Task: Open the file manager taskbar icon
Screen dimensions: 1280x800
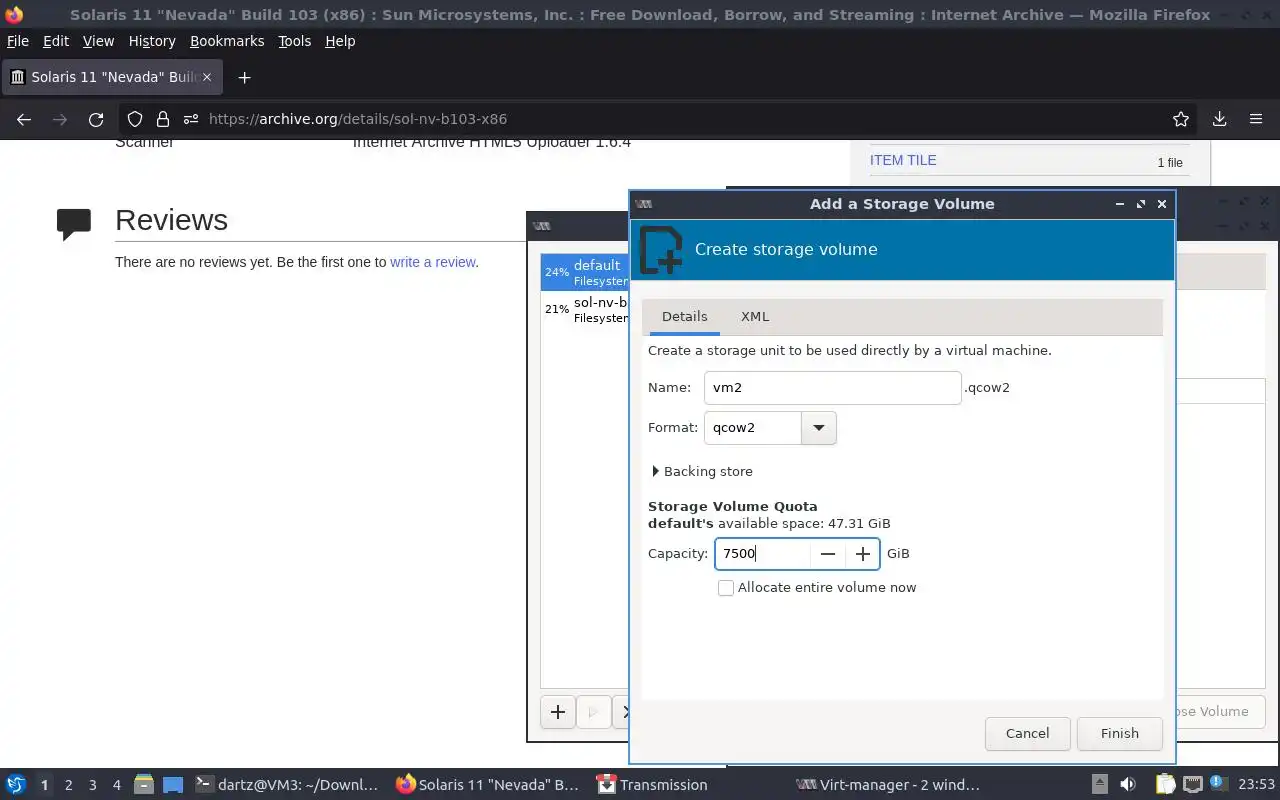Action: [x=143, y=785]
